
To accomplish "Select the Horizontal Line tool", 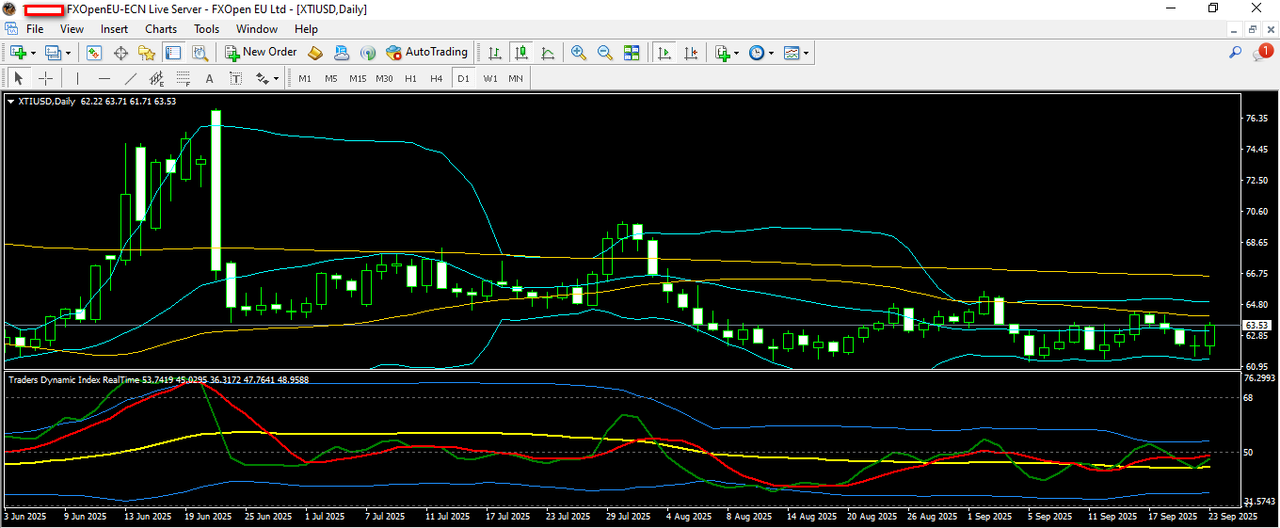I will click(104, 78).
